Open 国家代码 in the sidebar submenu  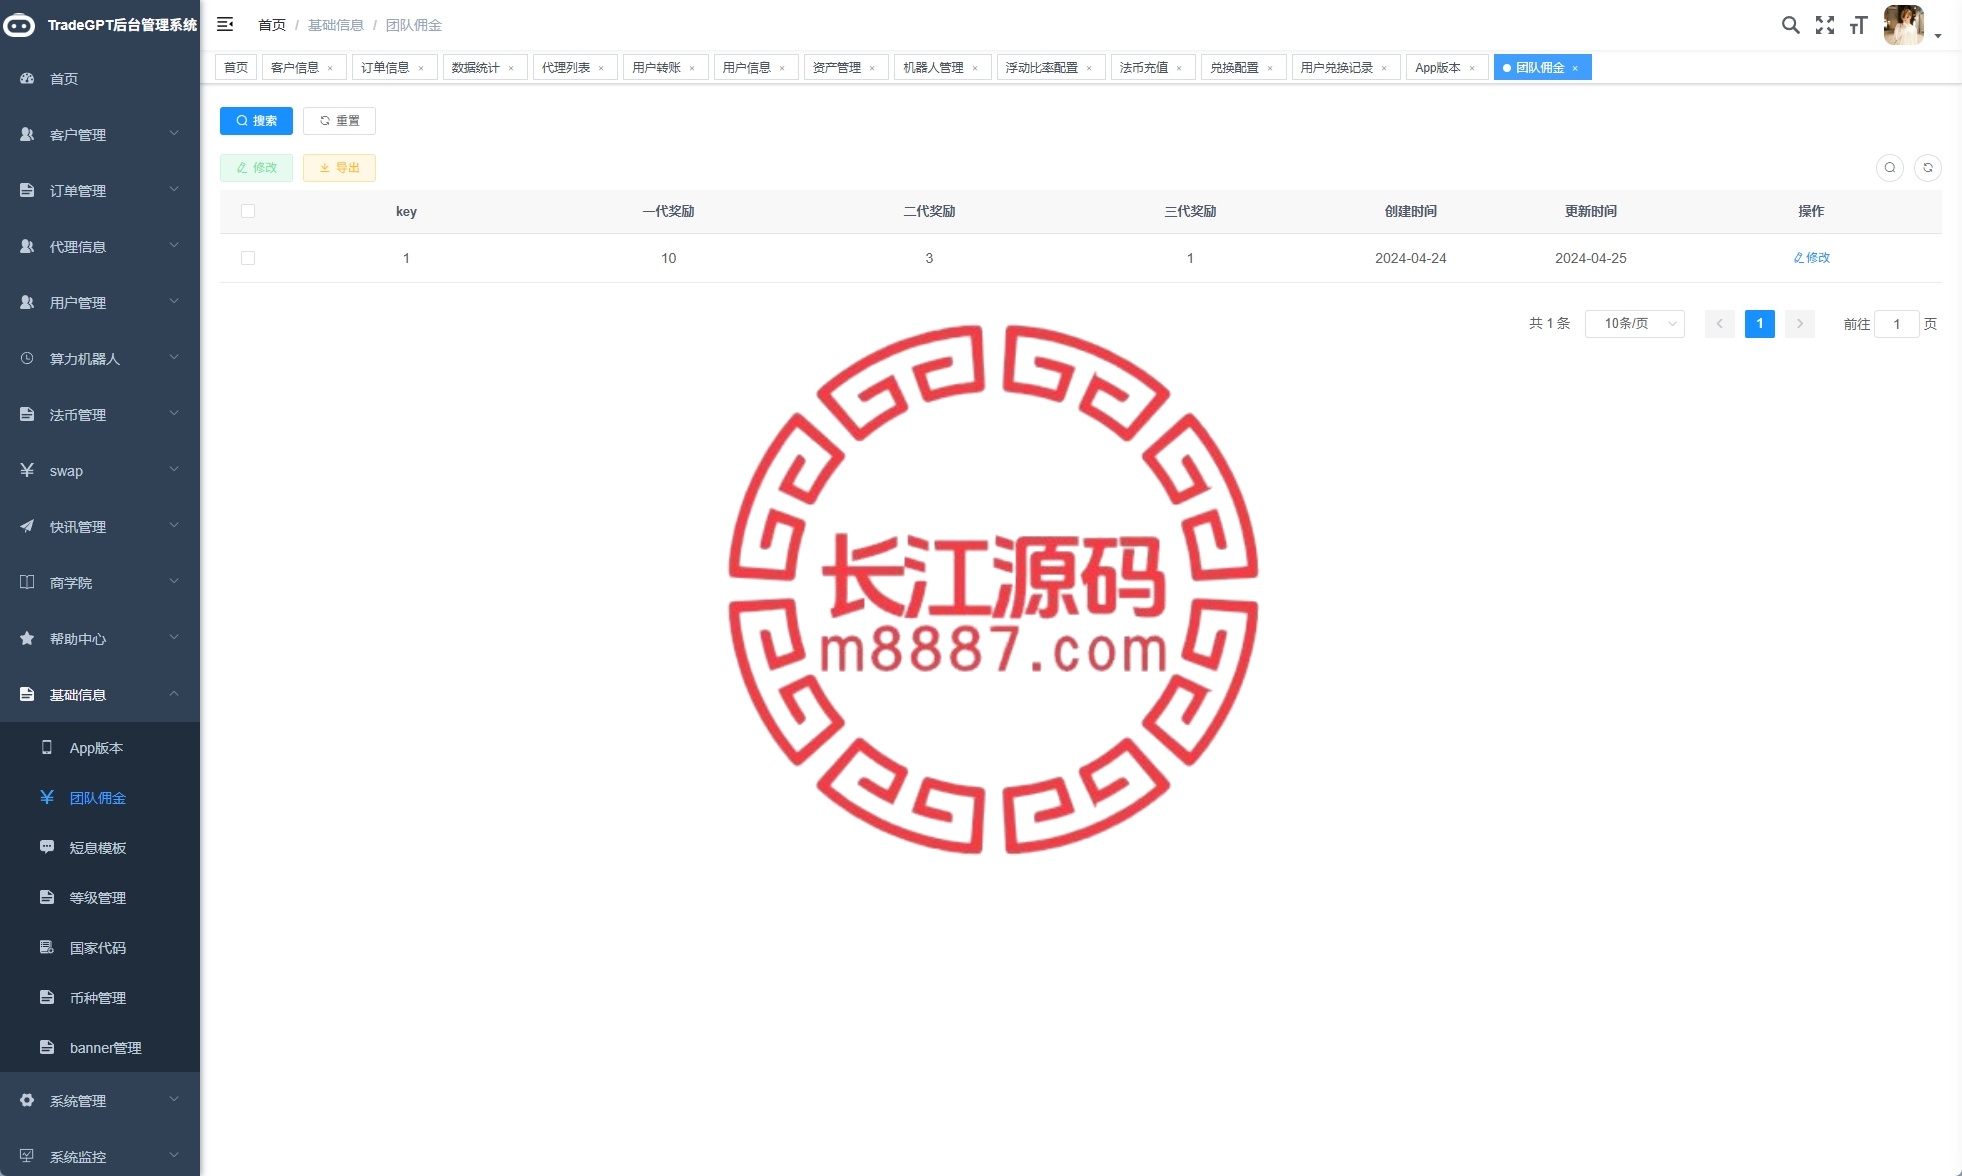100,948
